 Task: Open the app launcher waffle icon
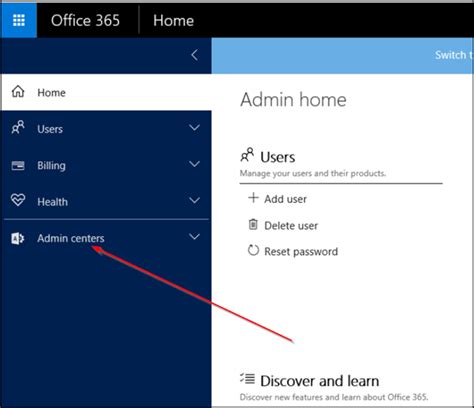[19, 20]
